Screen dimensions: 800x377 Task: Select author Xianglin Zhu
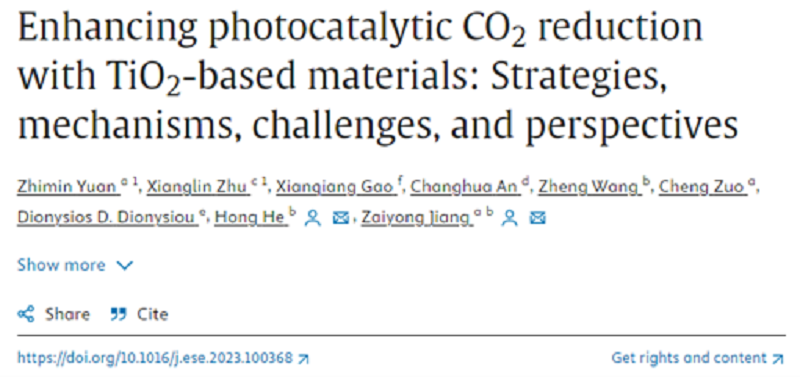click(196, 187)
